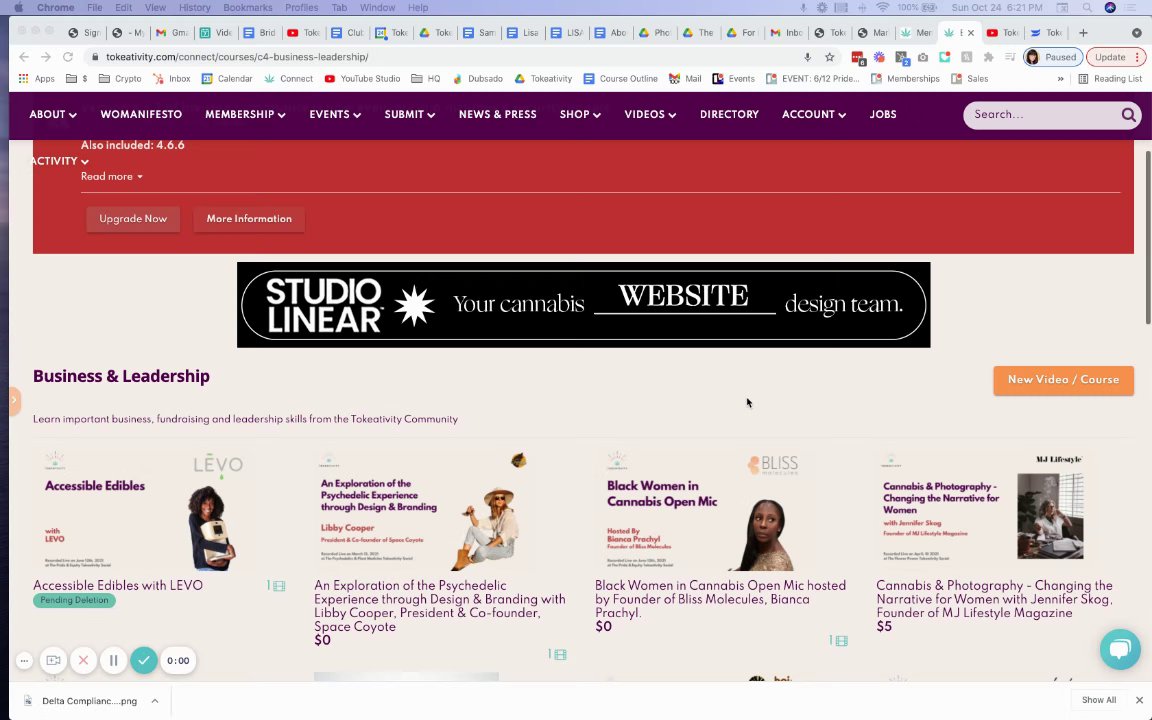Click Show All downloads button

(1098, 700)
